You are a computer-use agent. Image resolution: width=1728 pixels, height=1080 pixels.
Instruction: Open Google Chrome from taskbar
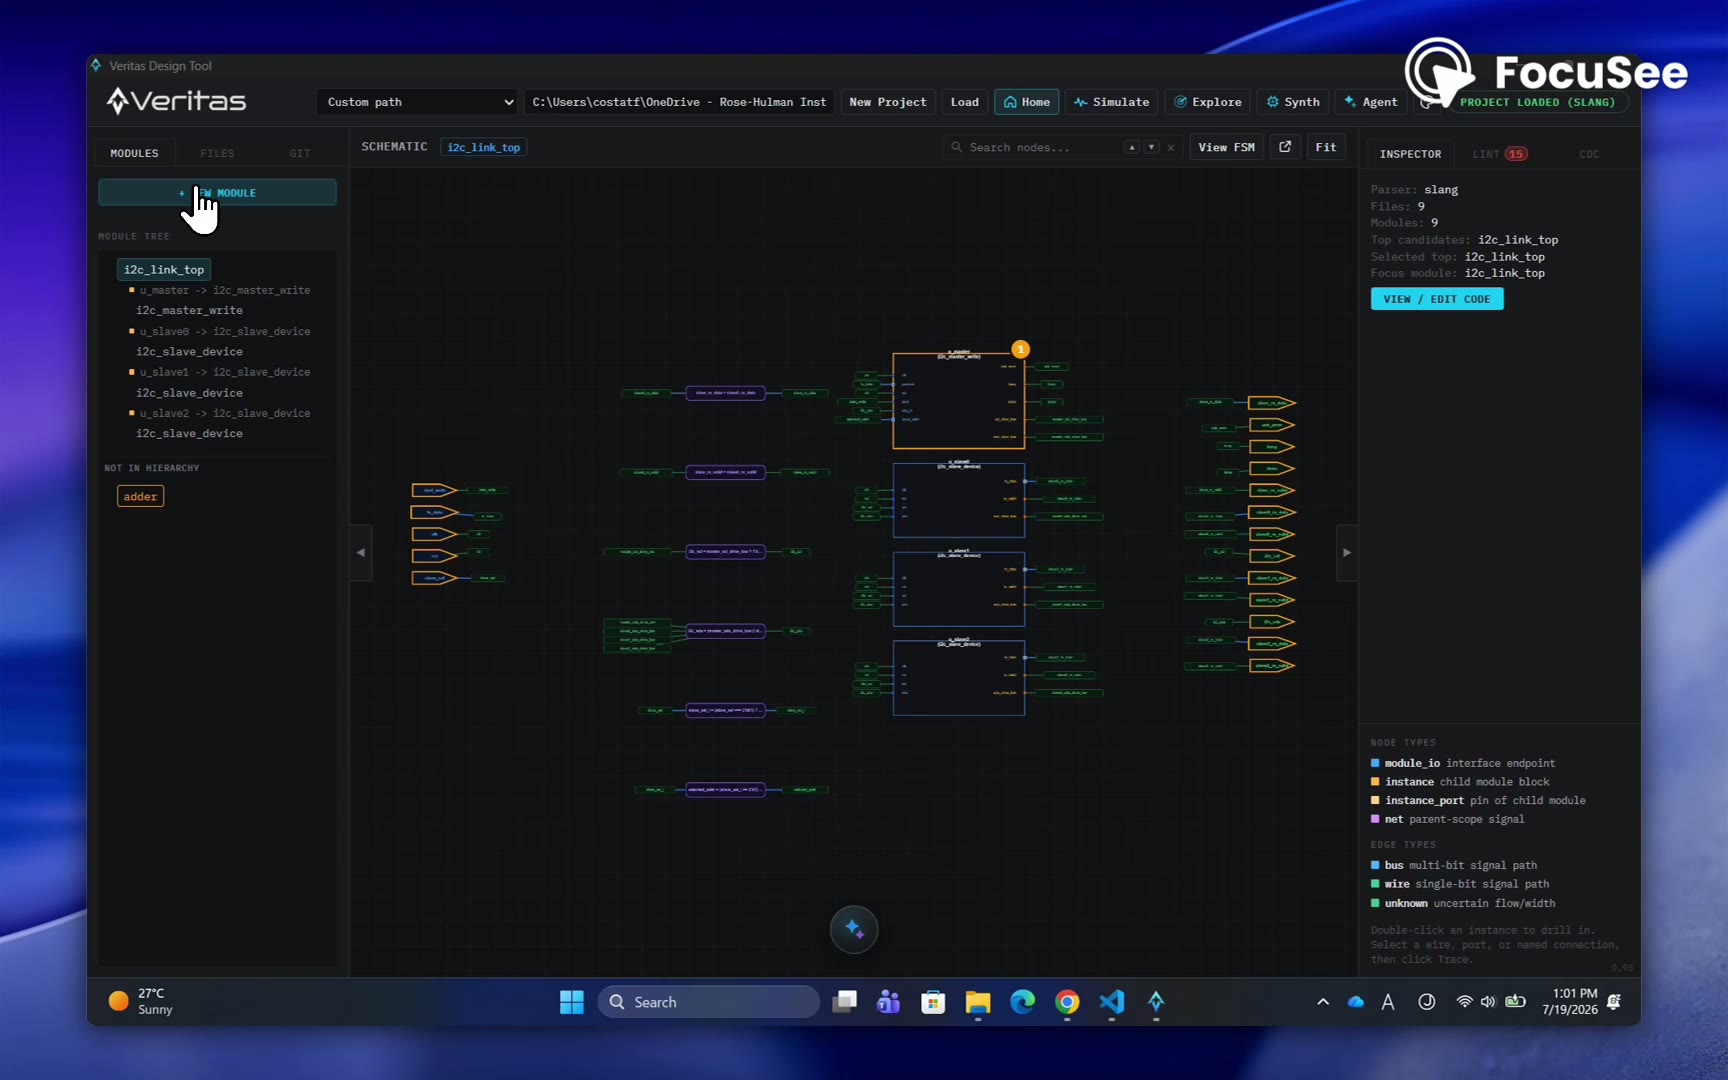click(1067, 1002)
